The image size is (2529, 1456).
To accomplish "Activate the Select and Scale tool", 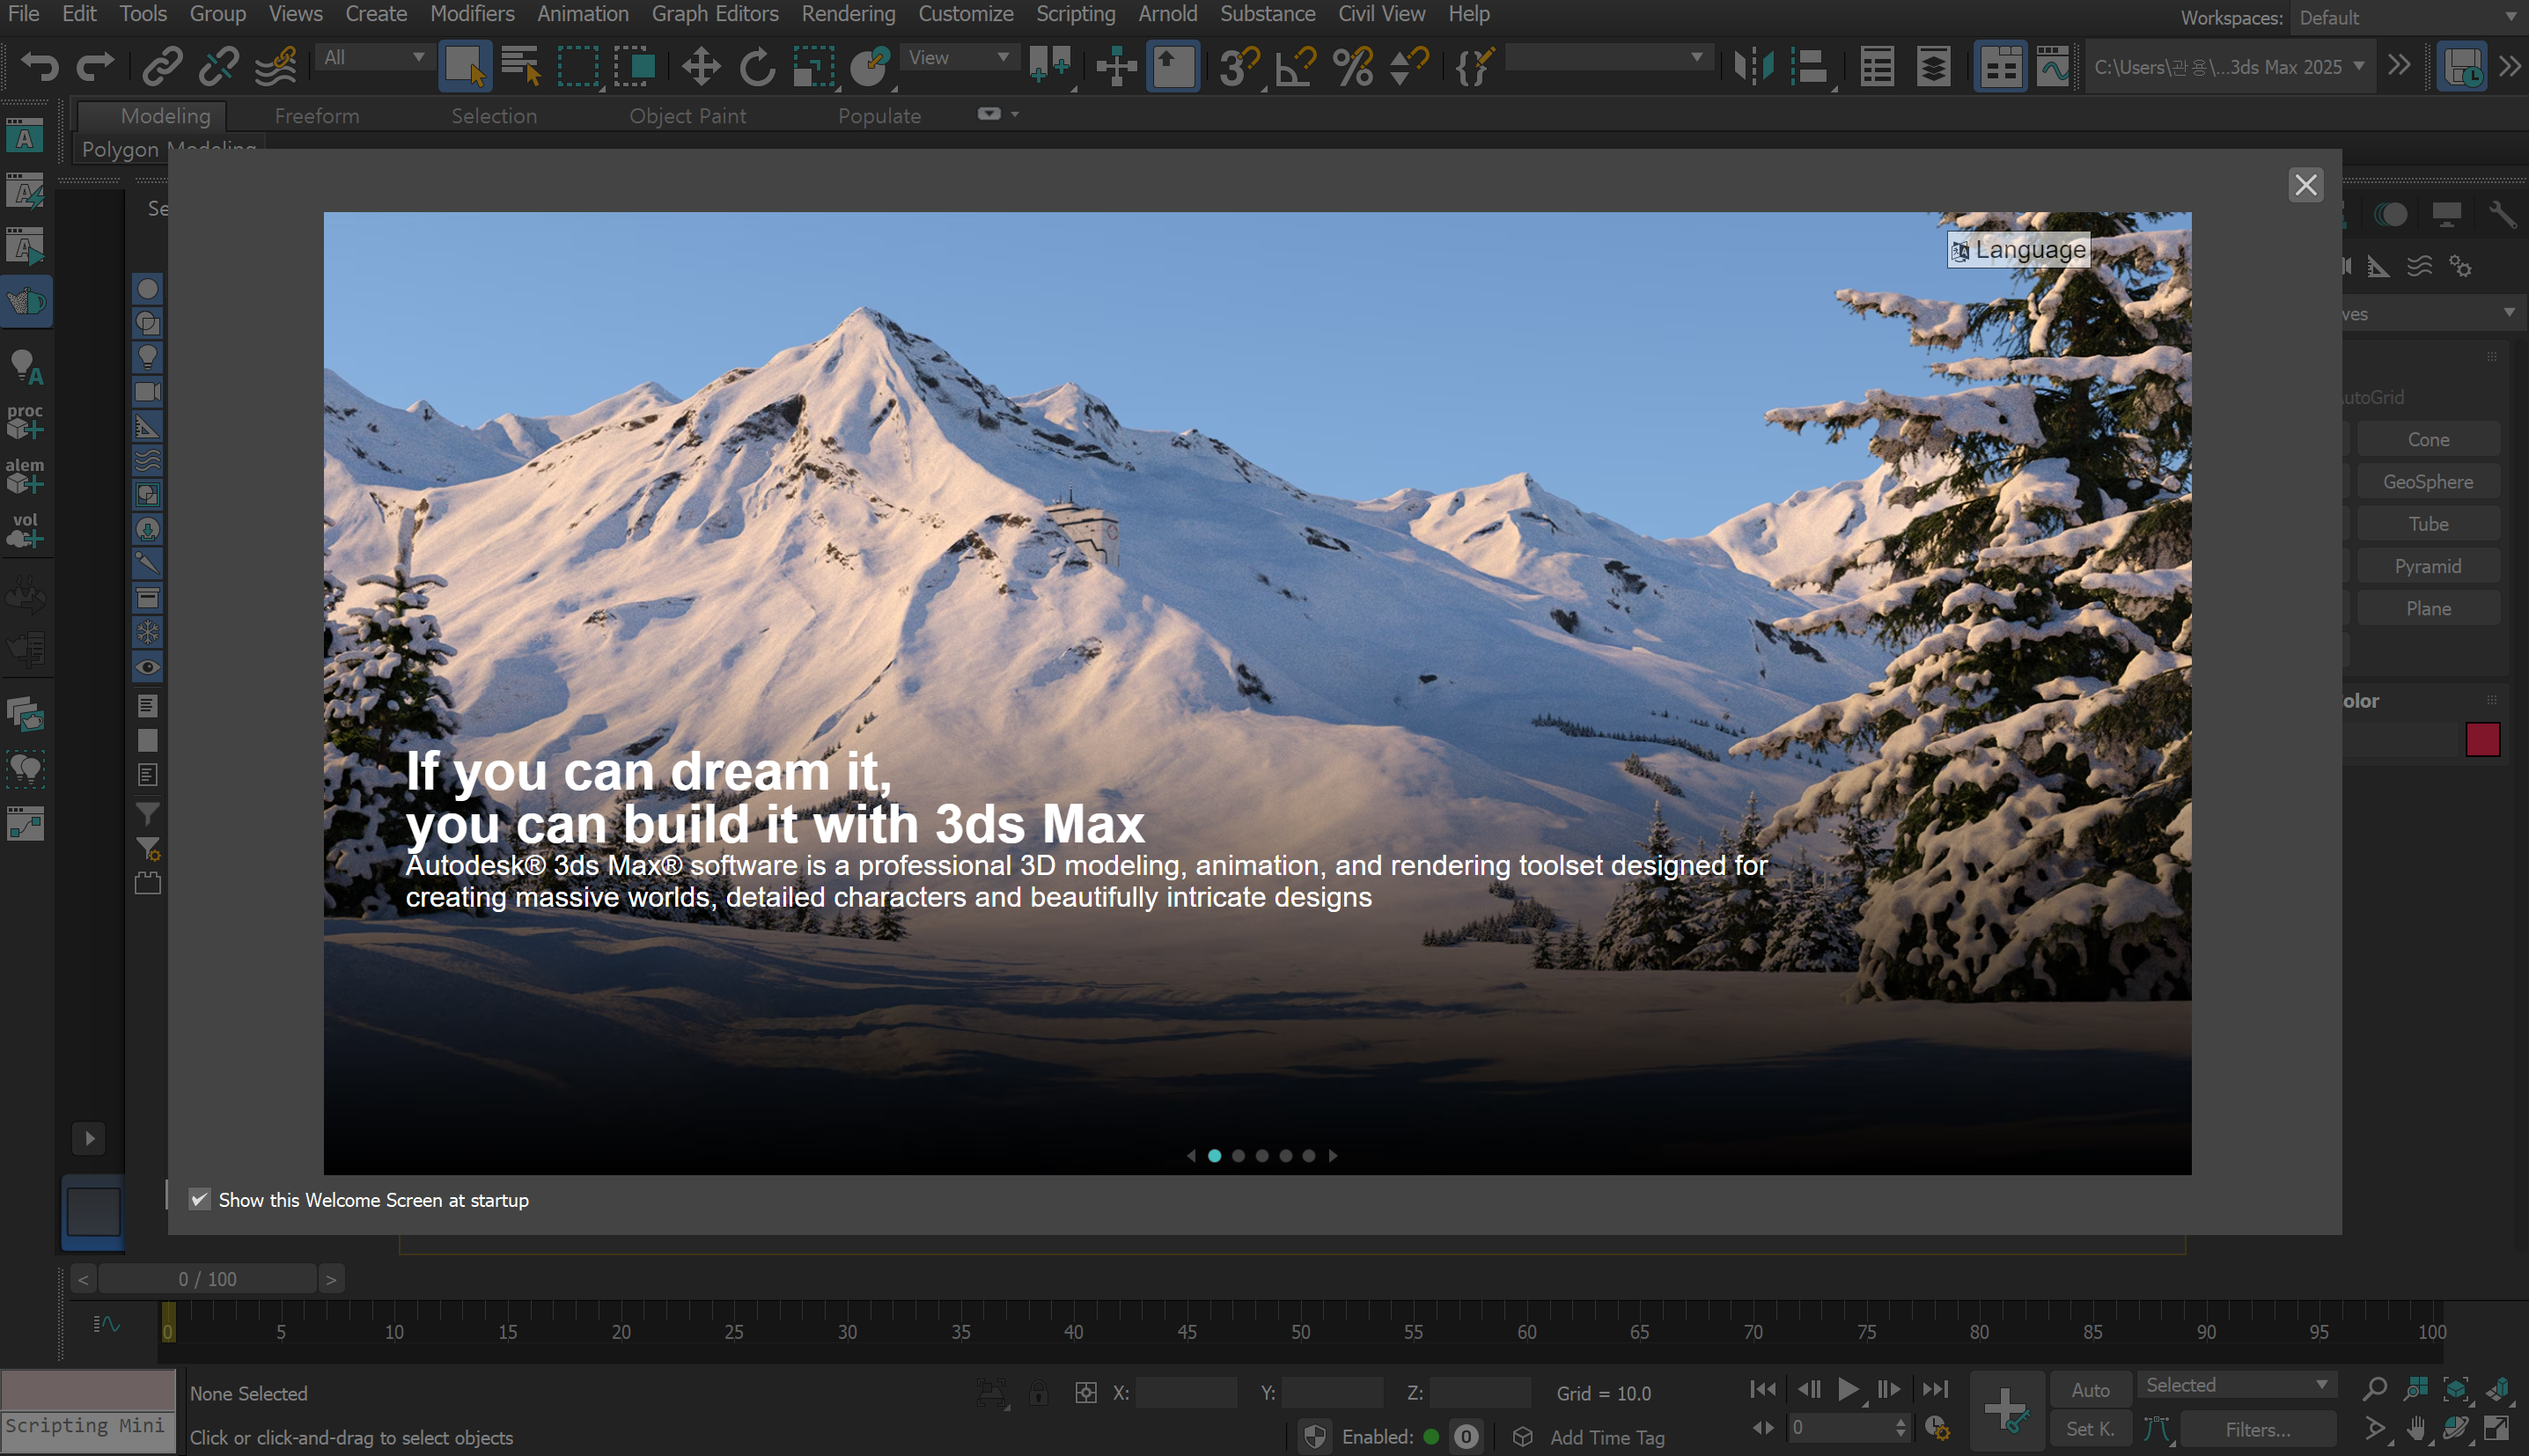I will pos(814,67).
